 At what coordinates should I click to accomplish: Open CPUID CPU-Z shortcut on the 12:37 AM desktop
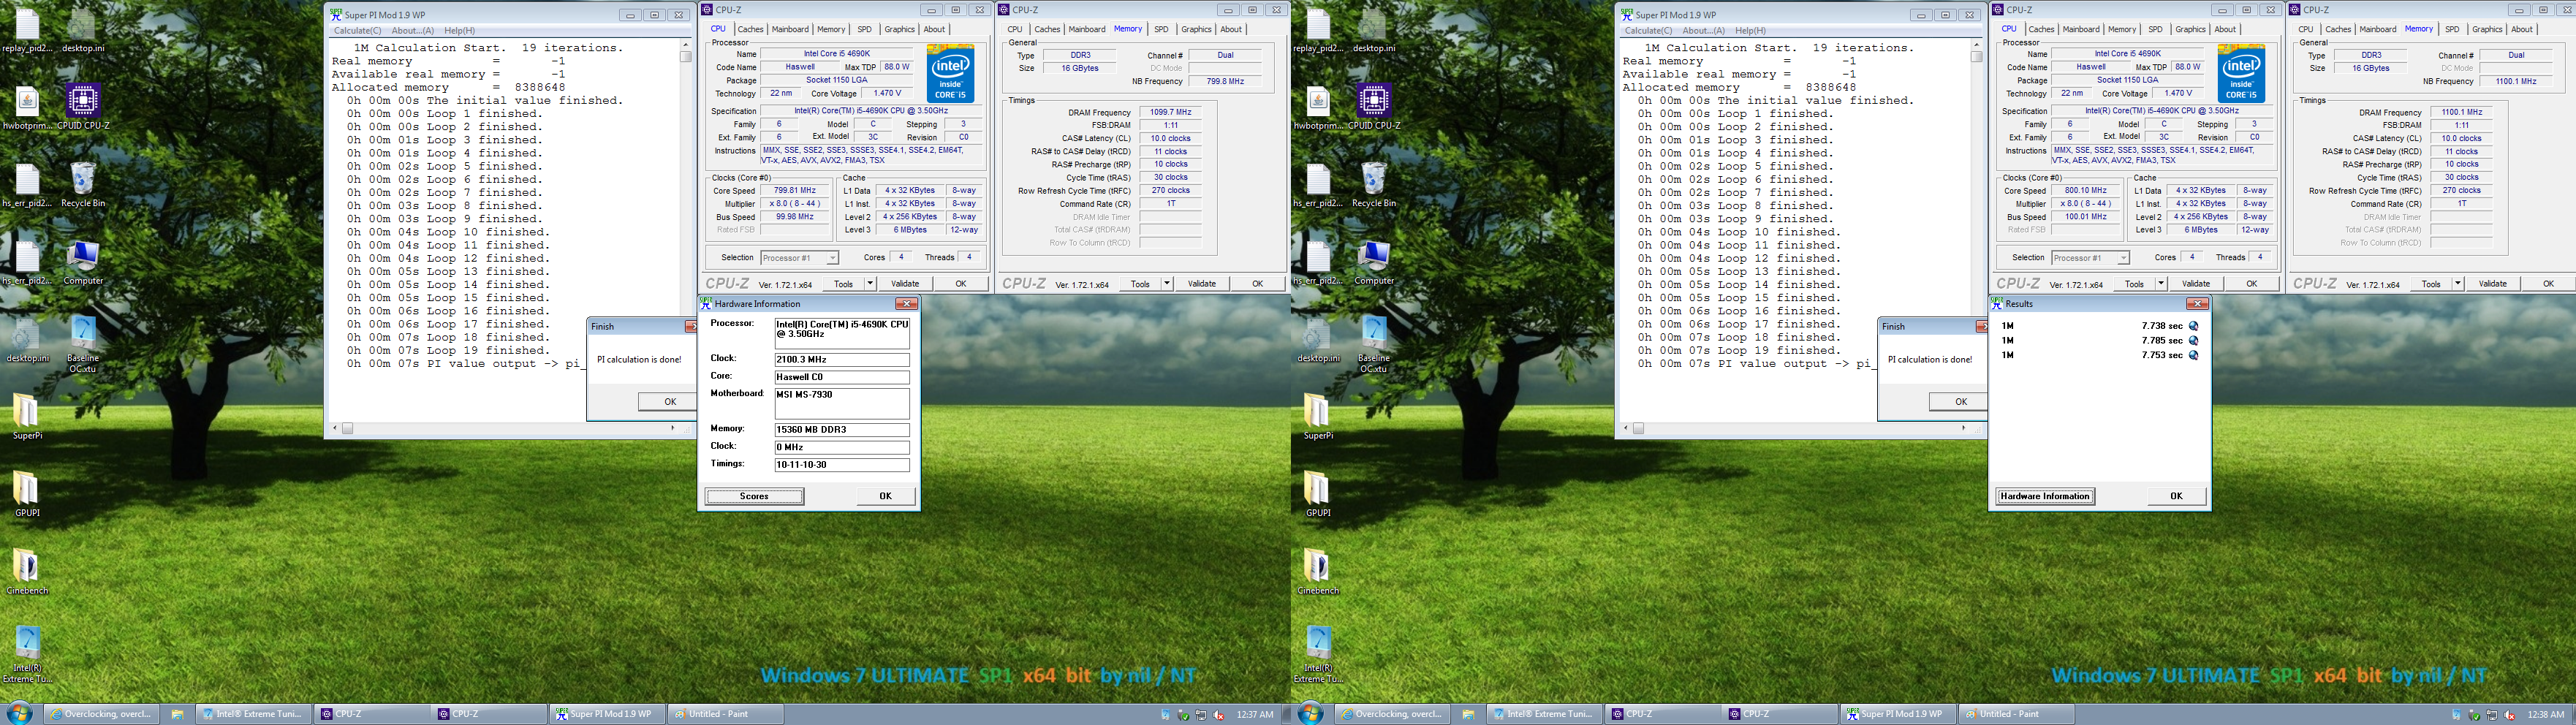(x=83, y=107)
